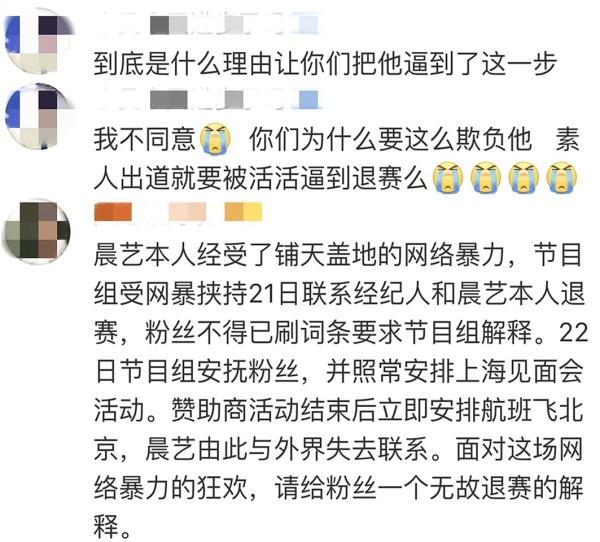Click third crying emoji in four-emoji row

[523, 177]
